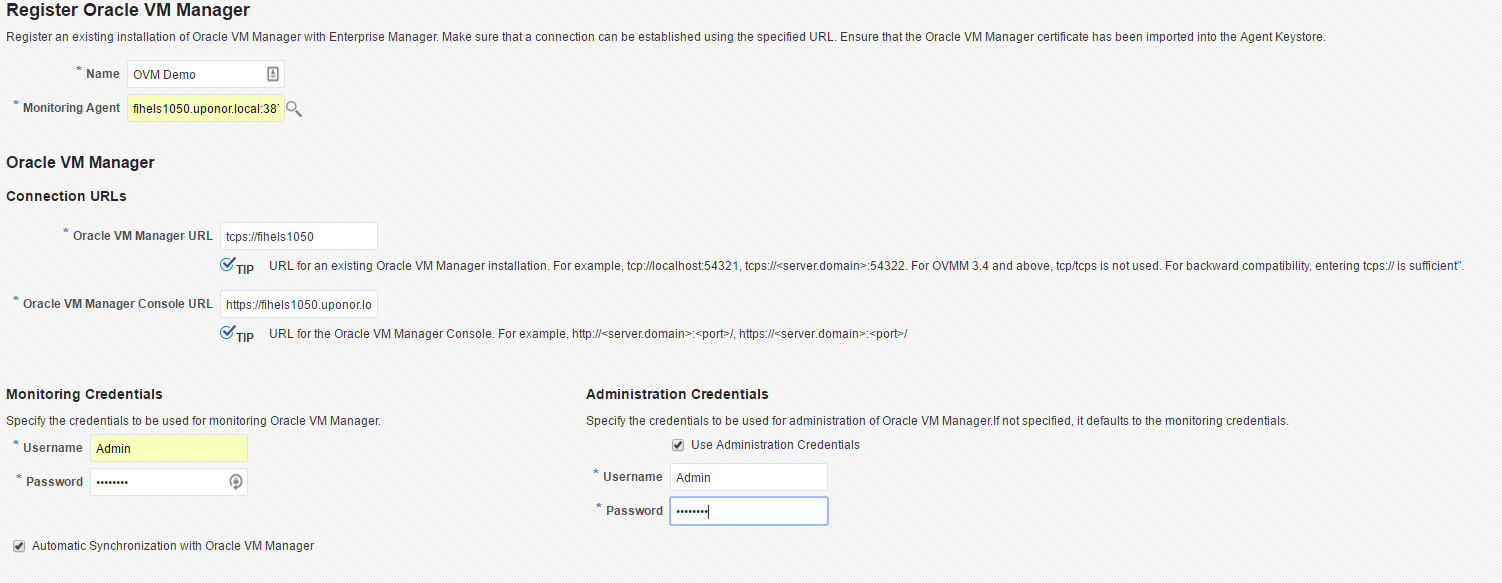Select the Monitoring Agent input field

pos(206,108)
